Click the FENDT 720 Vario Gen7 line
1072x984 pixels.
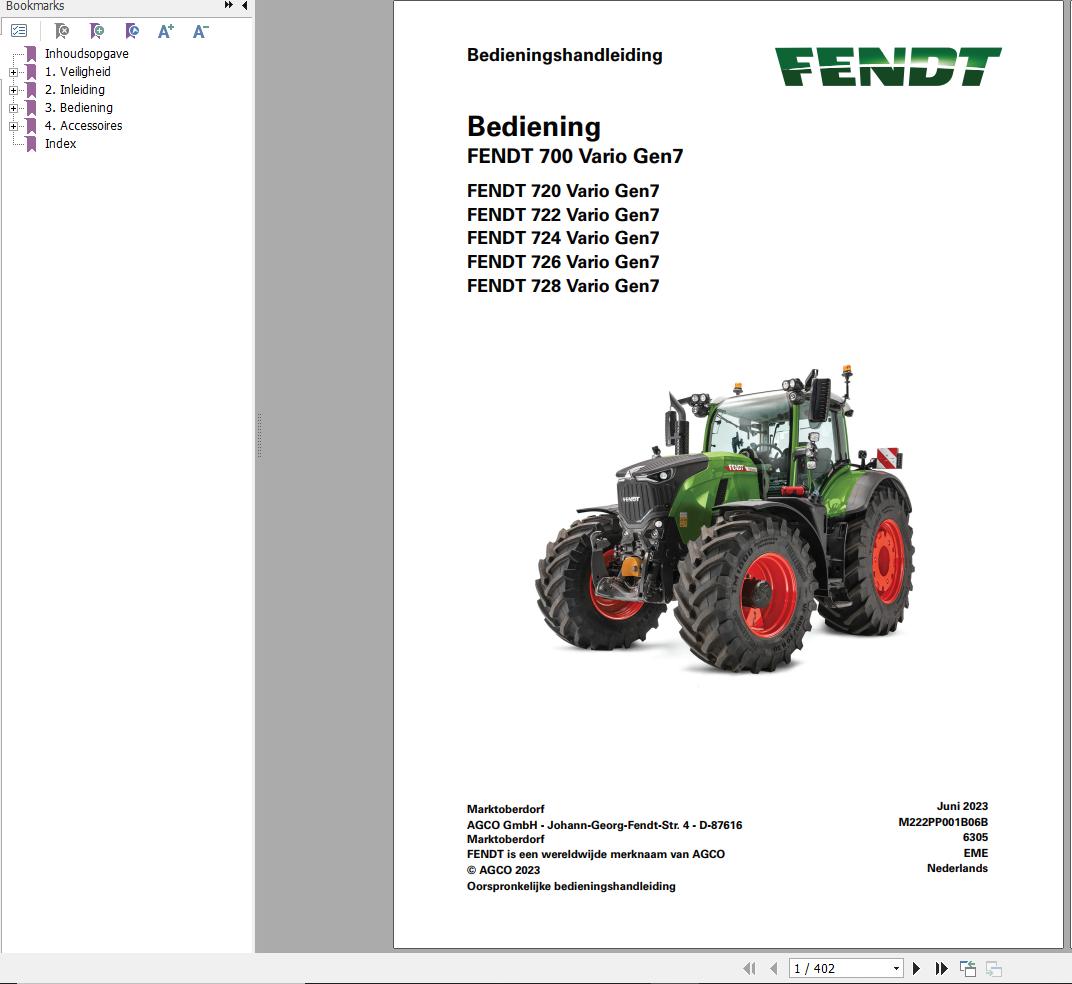(563, 191)
